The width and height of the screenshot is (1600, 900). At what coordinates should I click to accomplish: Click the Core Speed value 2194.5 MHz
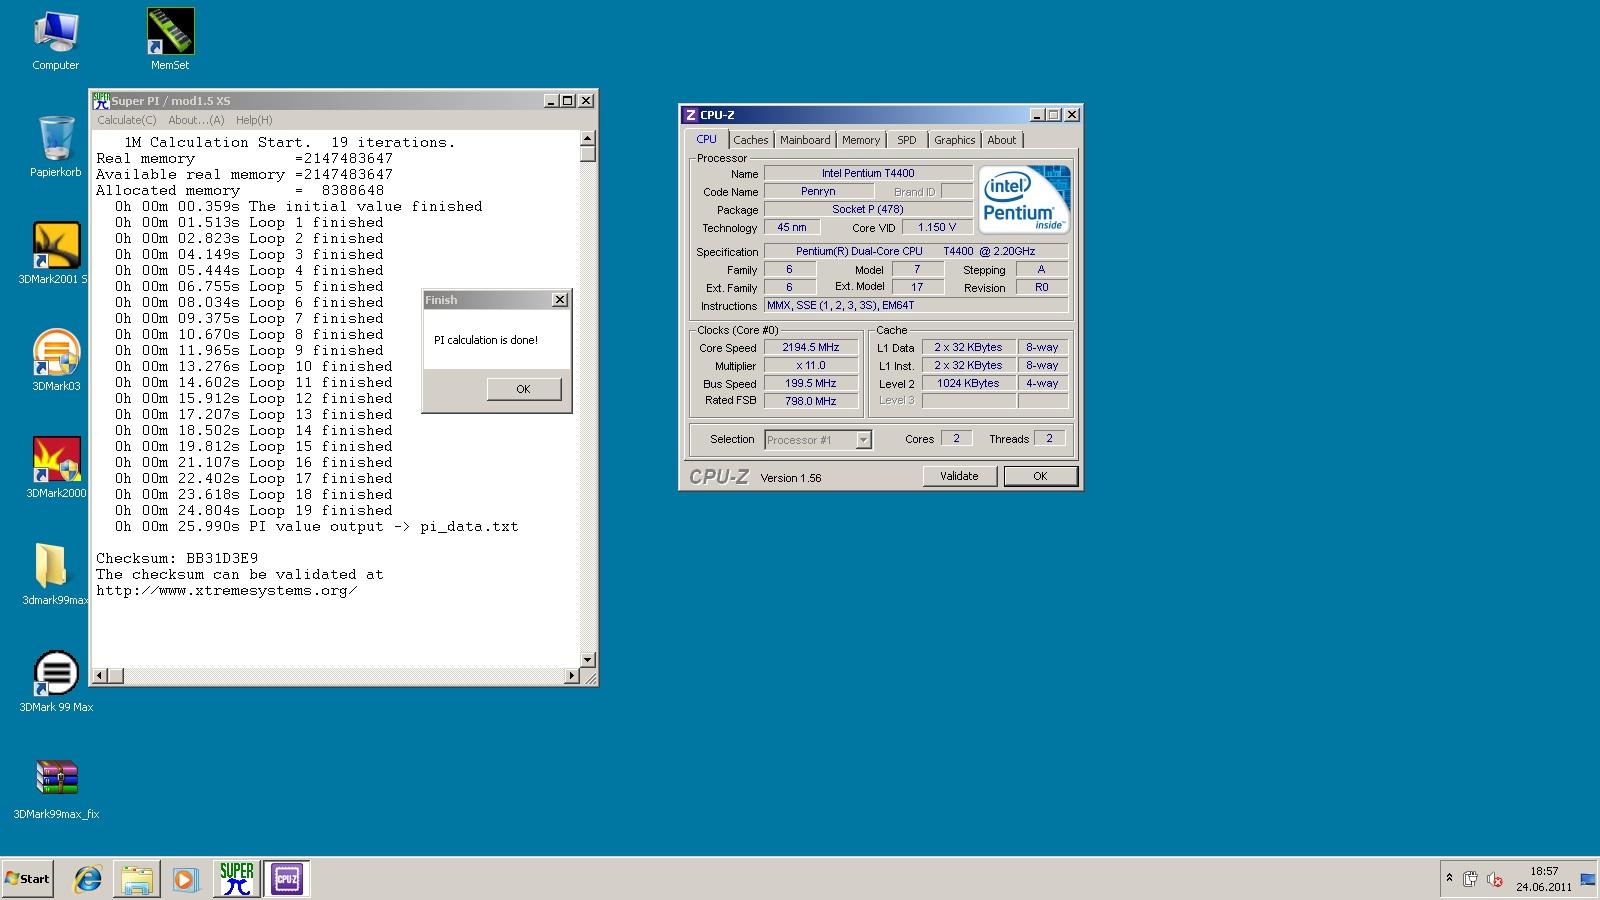click(x=811, y=348)
